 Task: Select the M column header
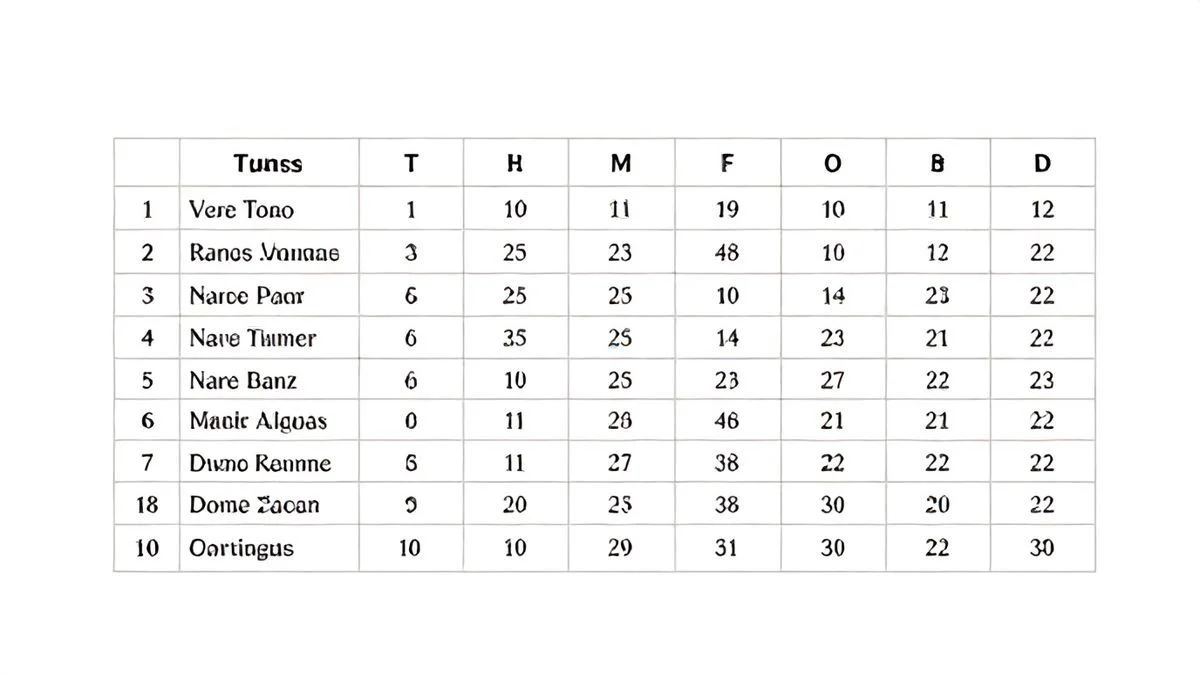621,163
